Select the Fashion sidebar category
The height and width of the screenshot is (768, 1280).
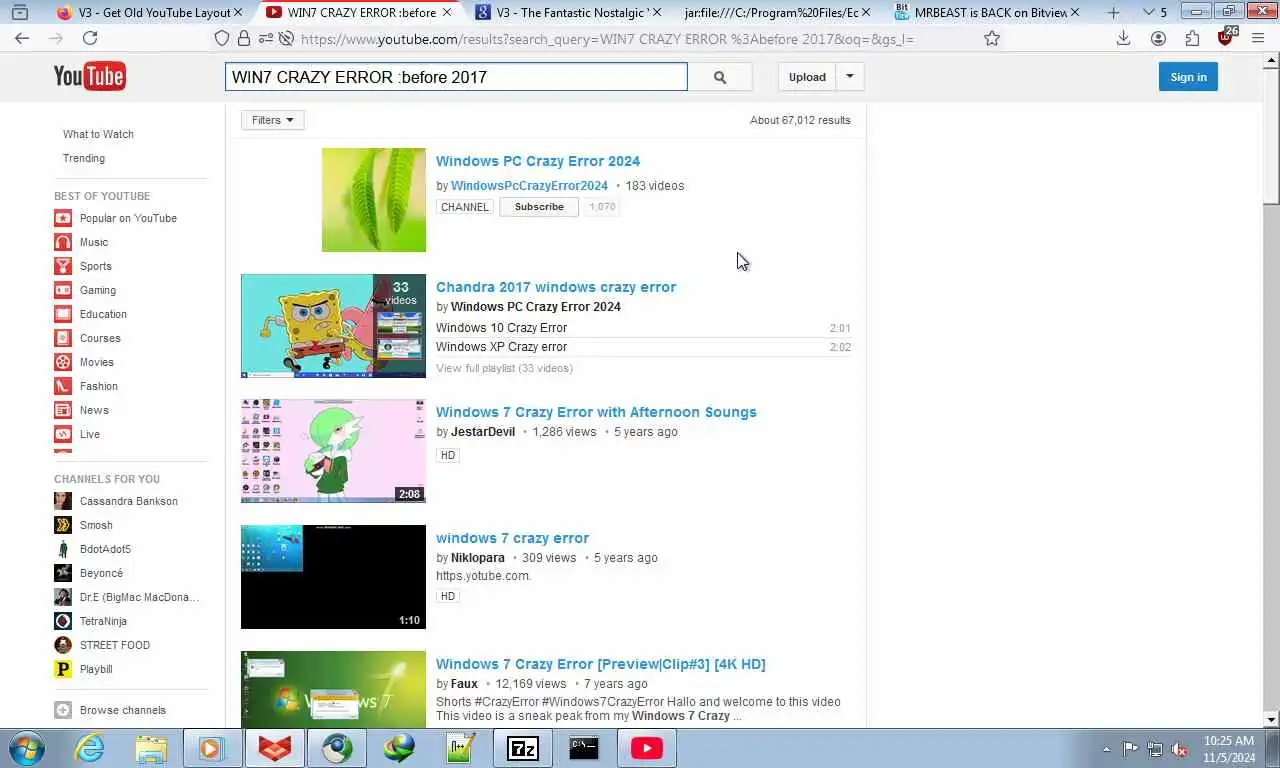(99, 386)
